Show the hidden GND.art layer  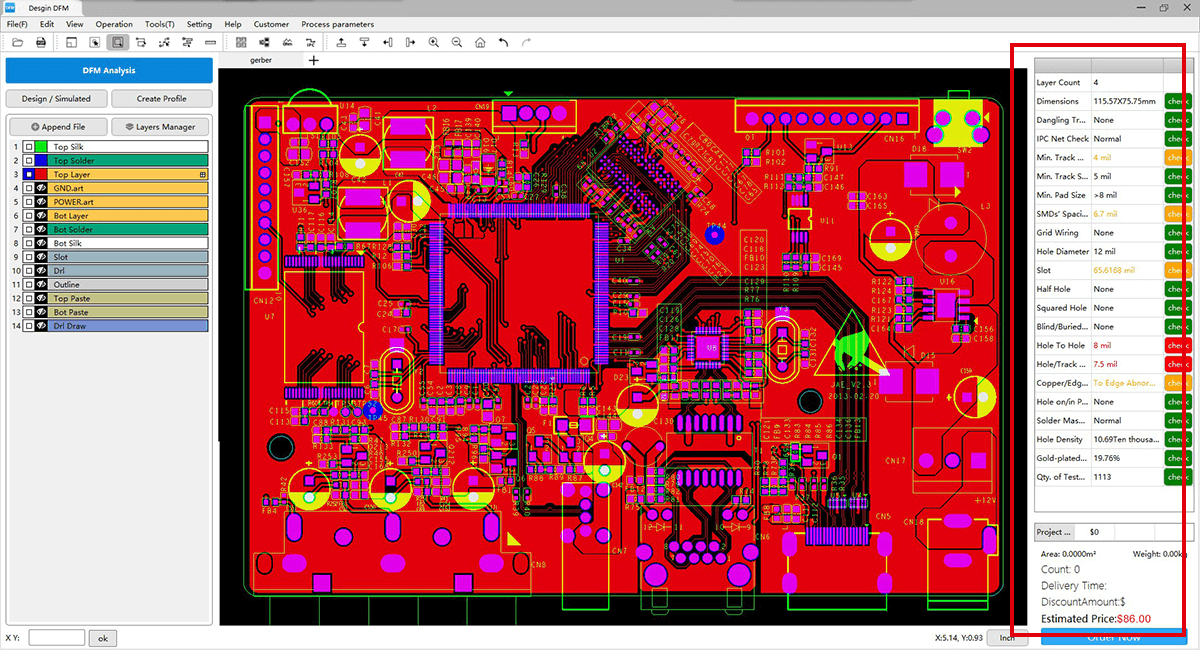click(43, 188)
